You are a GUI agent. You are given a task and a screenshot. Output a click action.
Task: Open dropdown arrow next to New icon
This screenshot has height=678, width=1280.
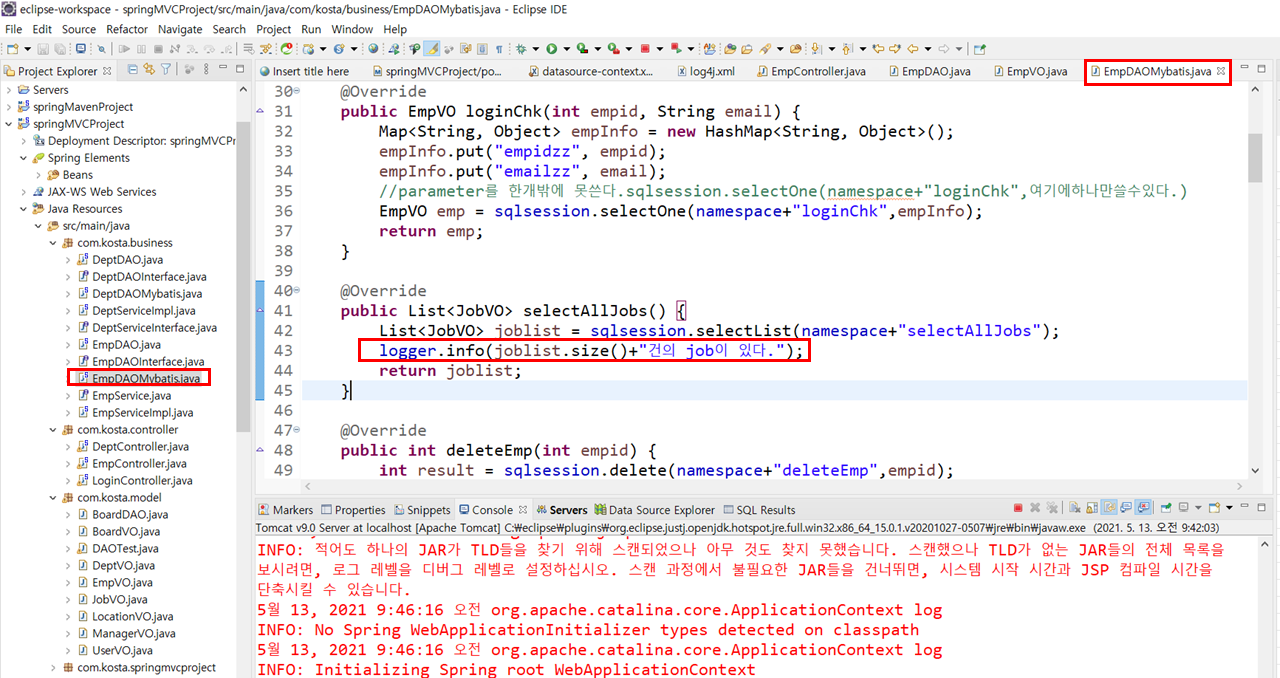[x=27, y=48]
